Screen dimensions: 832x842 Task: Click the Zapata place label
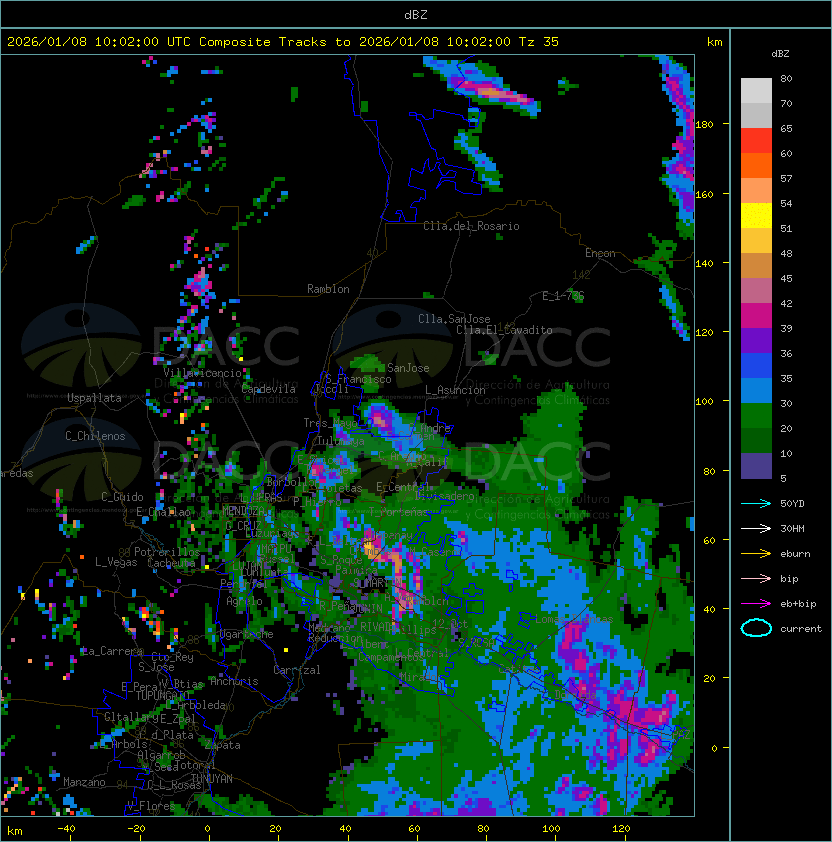click(222, 745)
